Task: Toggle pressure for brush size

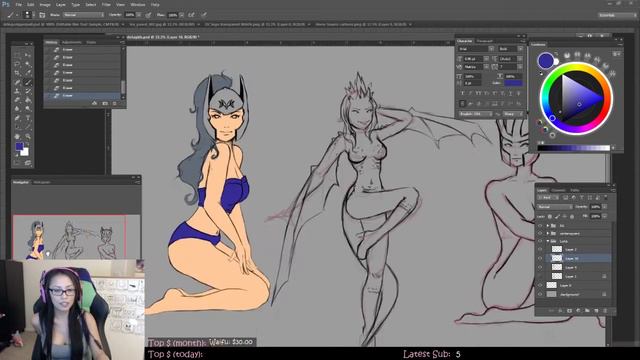Action: [203, 15]
